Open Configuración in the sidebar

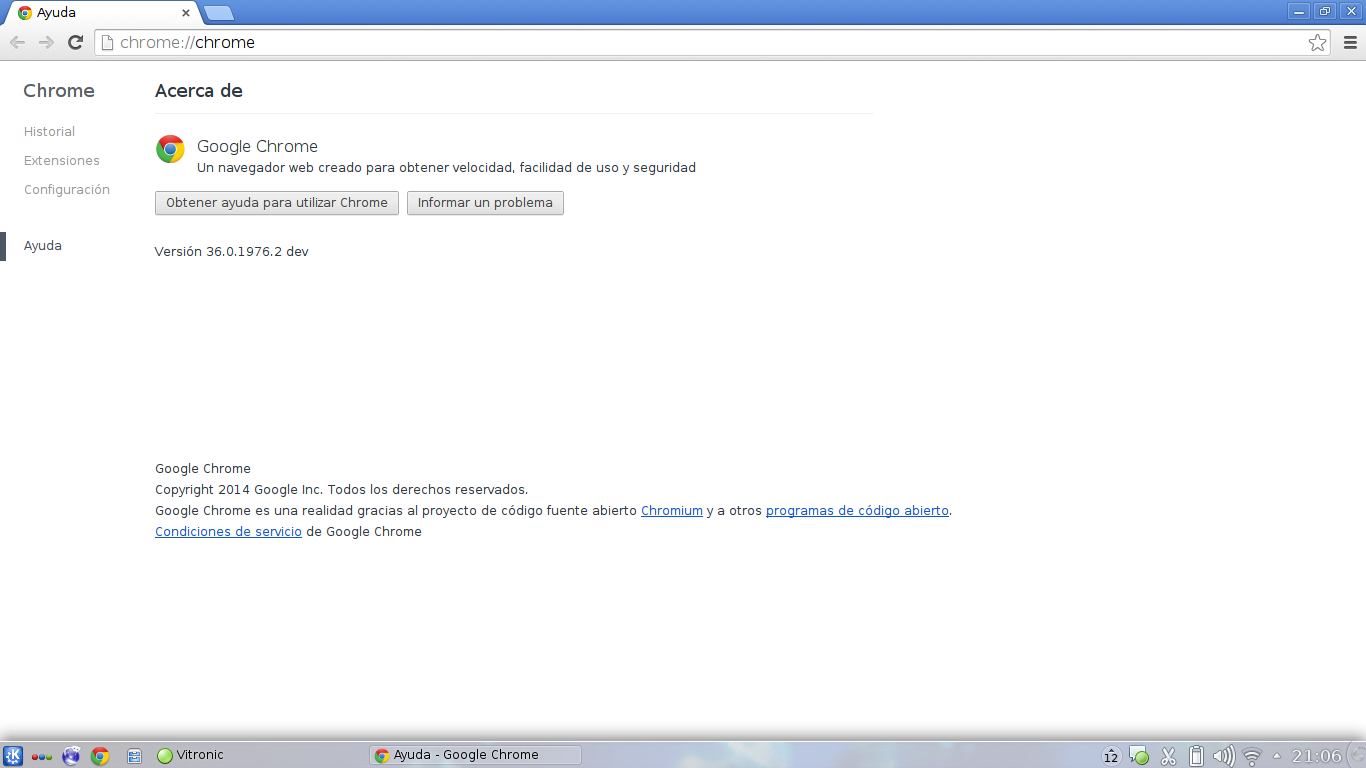click(67, 189)
